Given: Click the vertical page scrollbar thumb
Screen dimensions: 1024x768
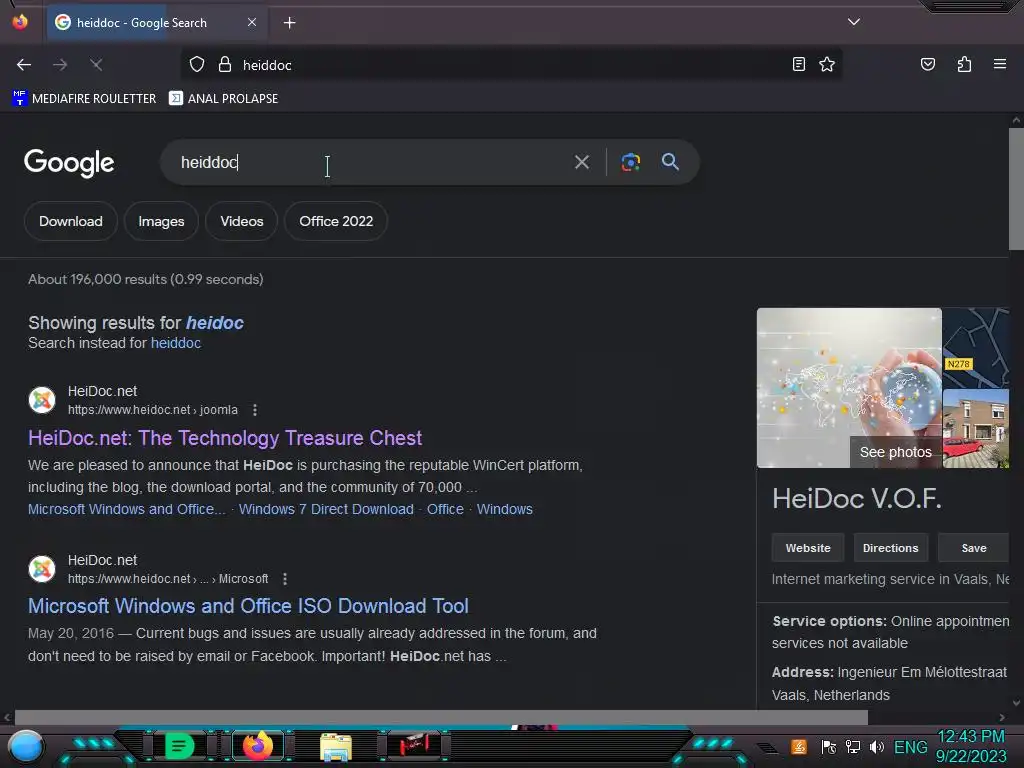Looking at the screenshot, I should (1016, 189).
